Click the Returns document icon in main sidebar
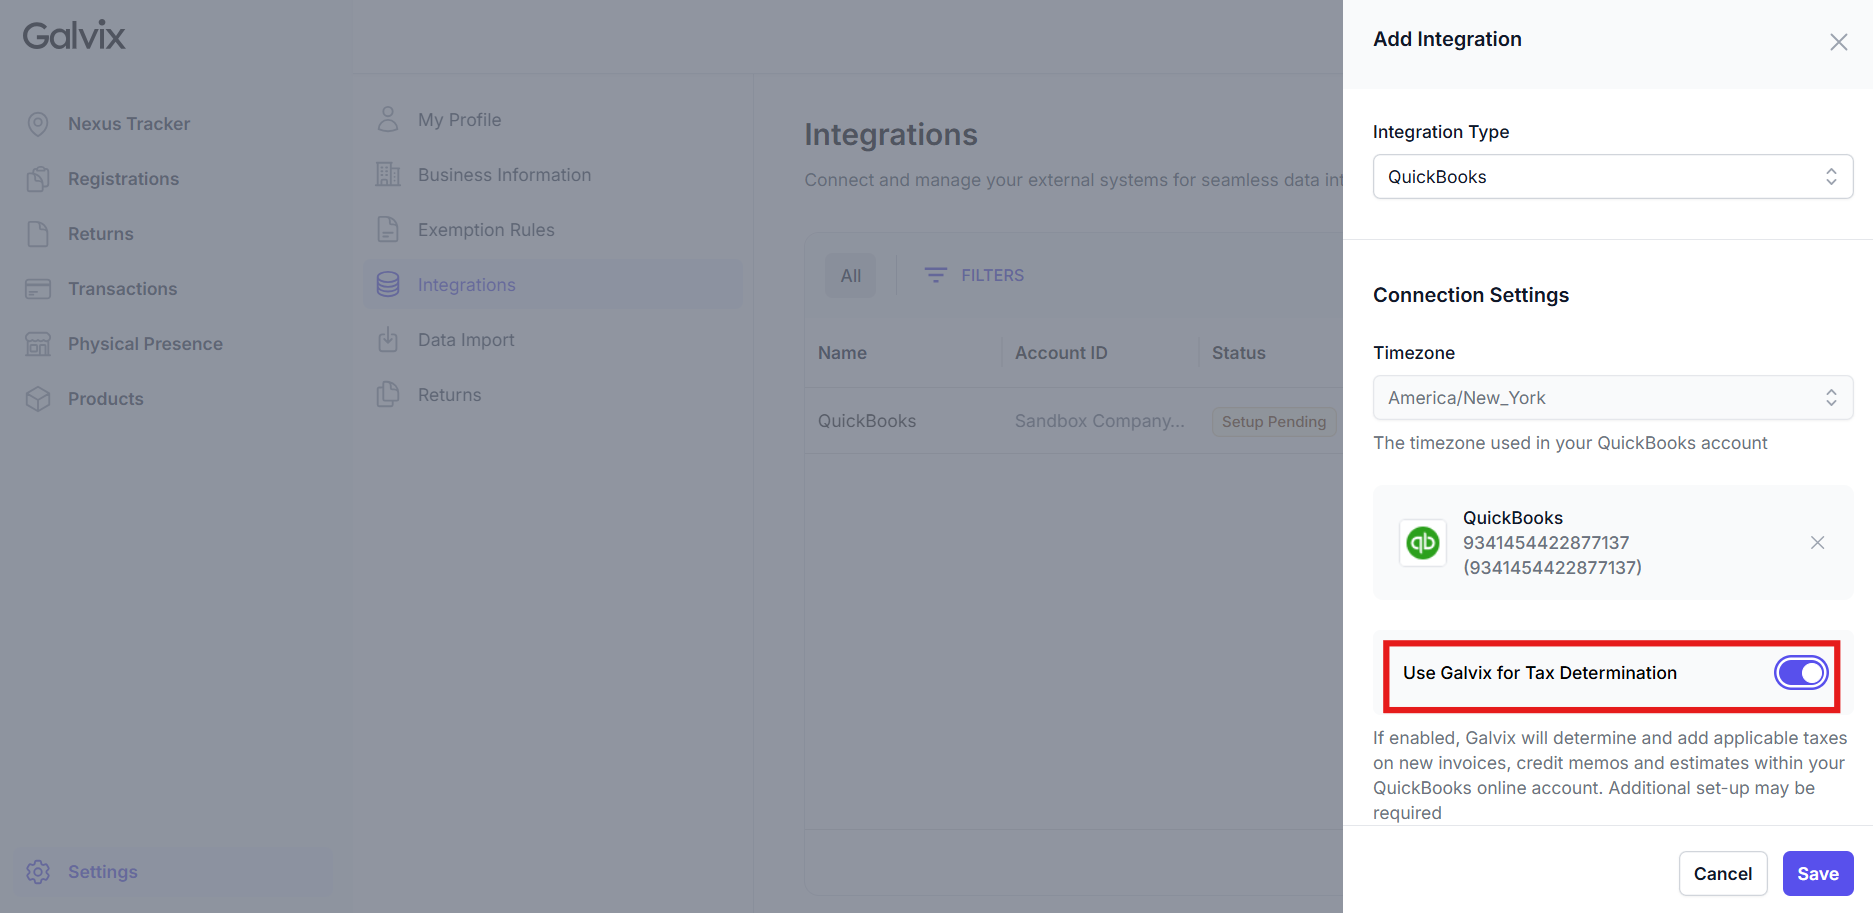This screenshot has height=913, width=1873. coord(38,234)
